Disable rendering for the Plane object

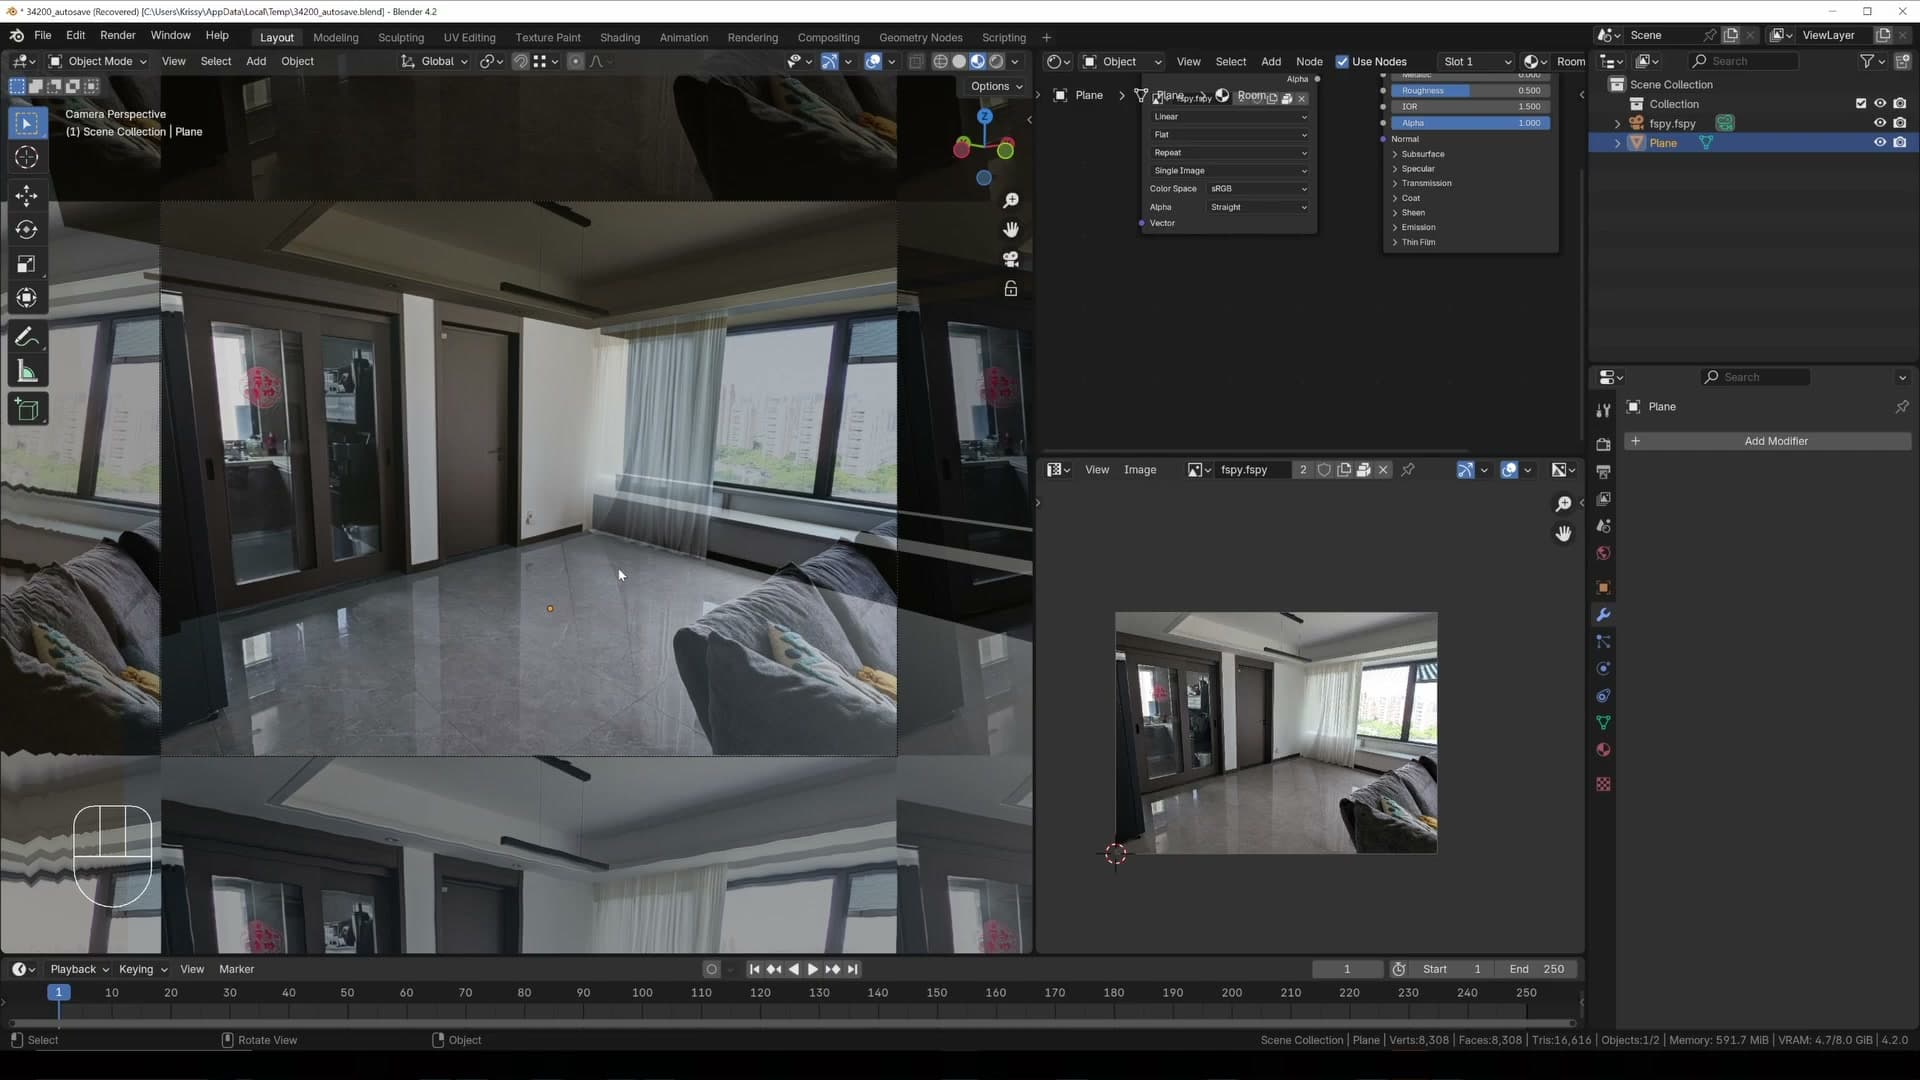tap(1900, 143)
